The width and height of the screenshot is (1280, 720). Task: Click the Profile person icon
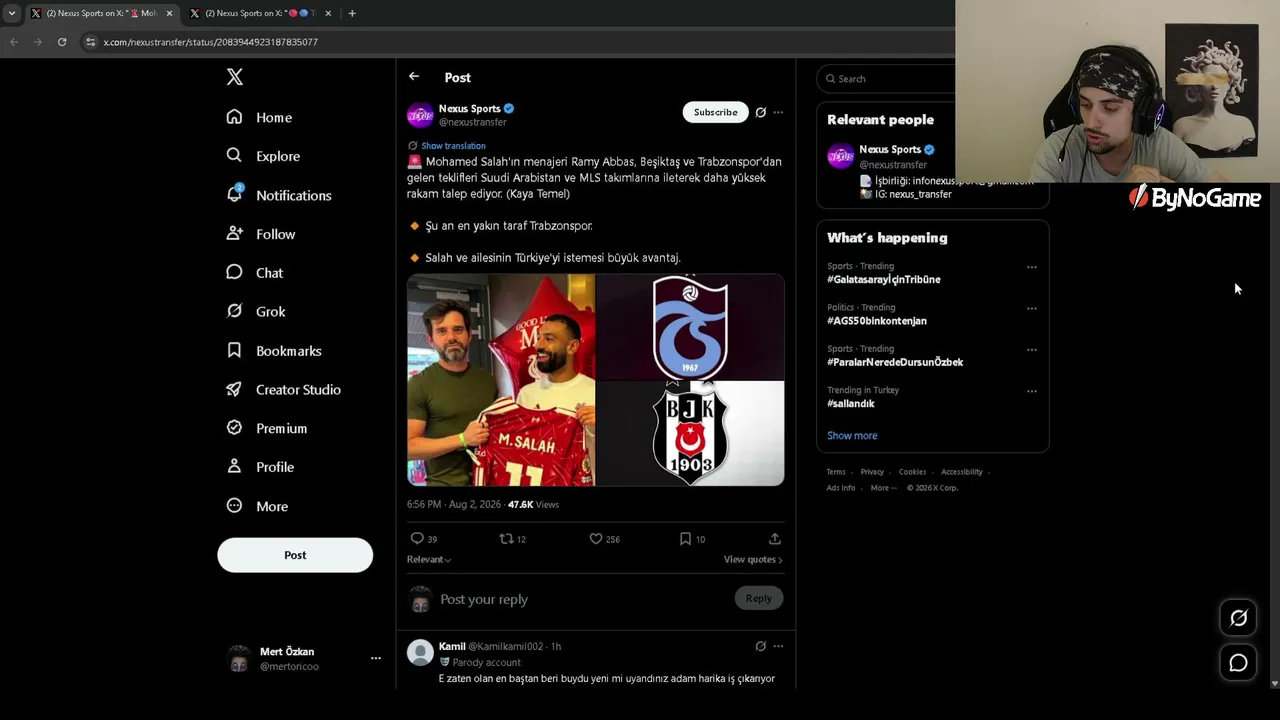(234, 466)
